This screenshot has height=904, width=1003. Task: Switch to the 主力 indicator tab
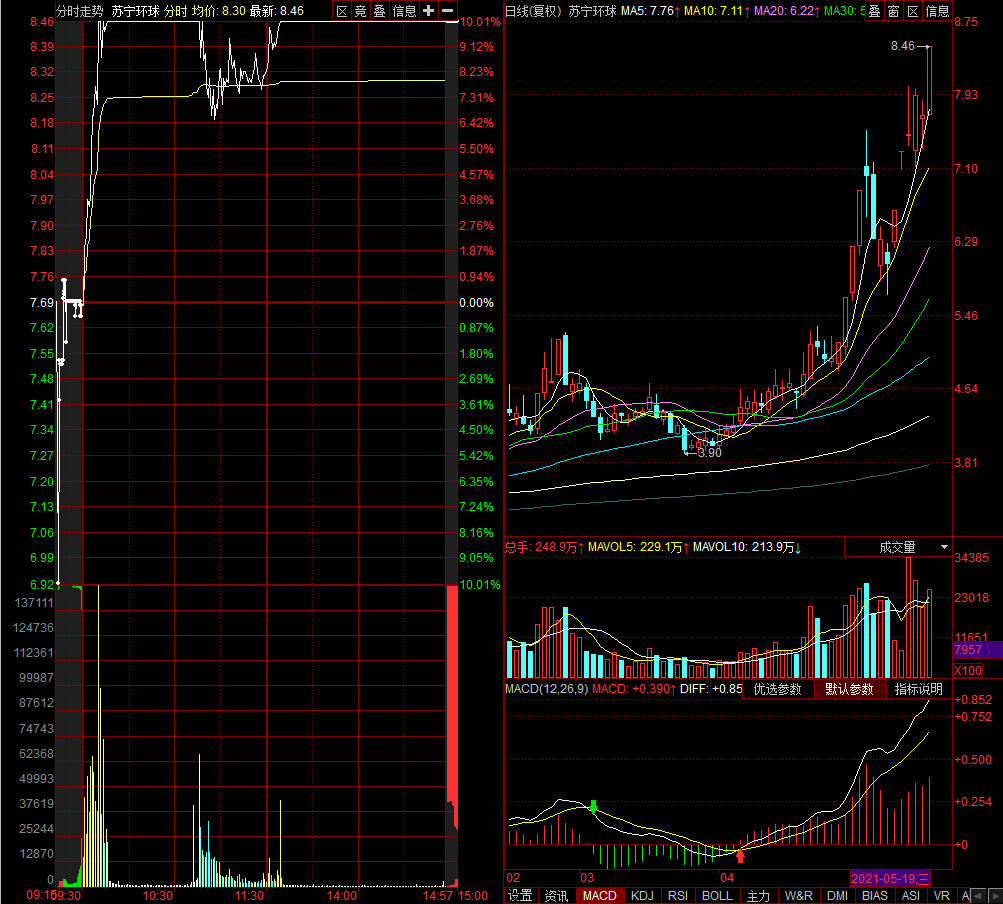(758, 896)
